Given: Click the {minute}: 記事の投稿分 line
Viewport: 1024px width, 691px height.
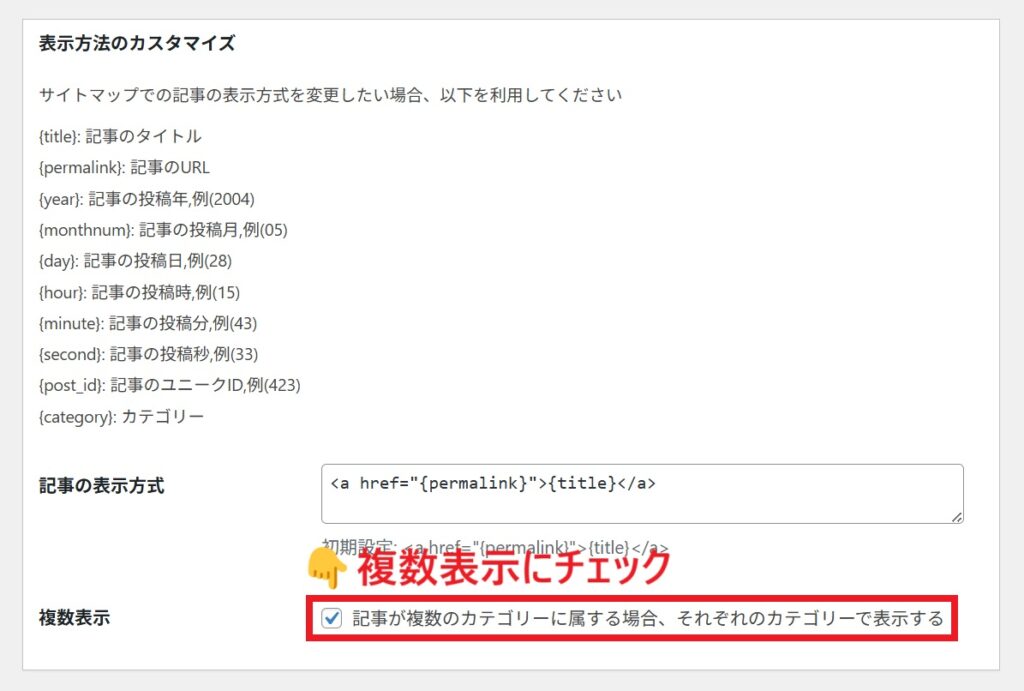Looking at the screenshot, I should (x=148, y=323).
